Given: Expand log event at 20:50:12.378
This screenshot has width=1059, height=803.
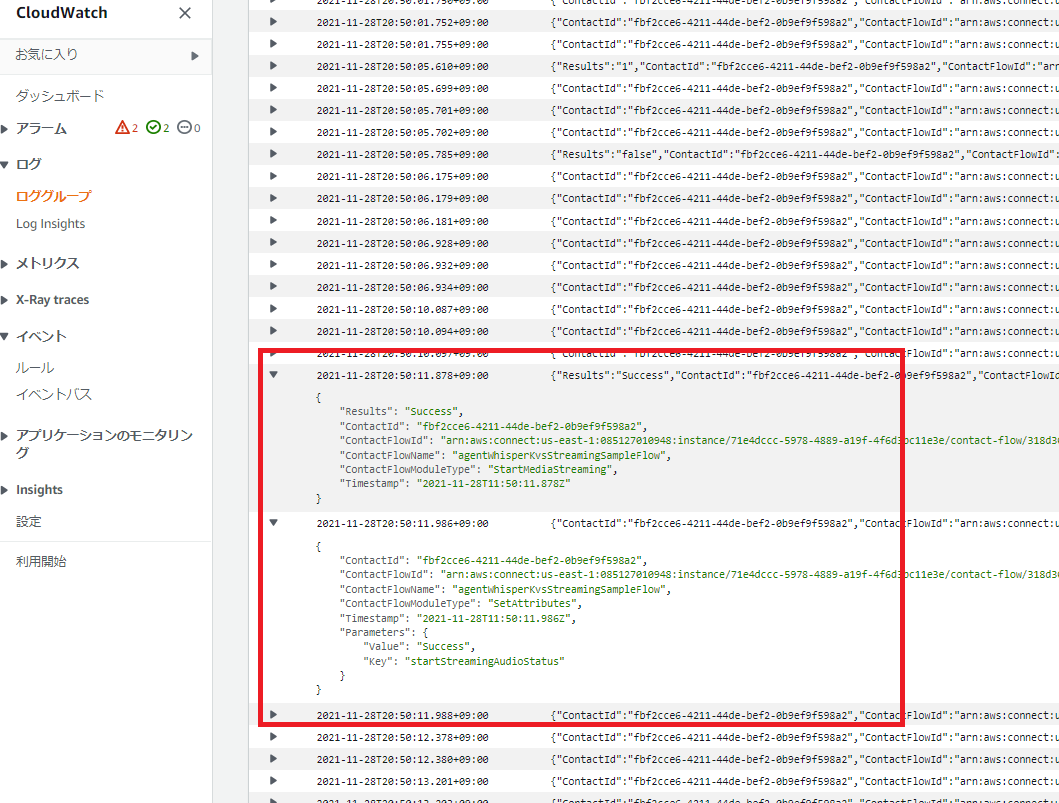Looking at the screenshot, I should pos(274,737).
